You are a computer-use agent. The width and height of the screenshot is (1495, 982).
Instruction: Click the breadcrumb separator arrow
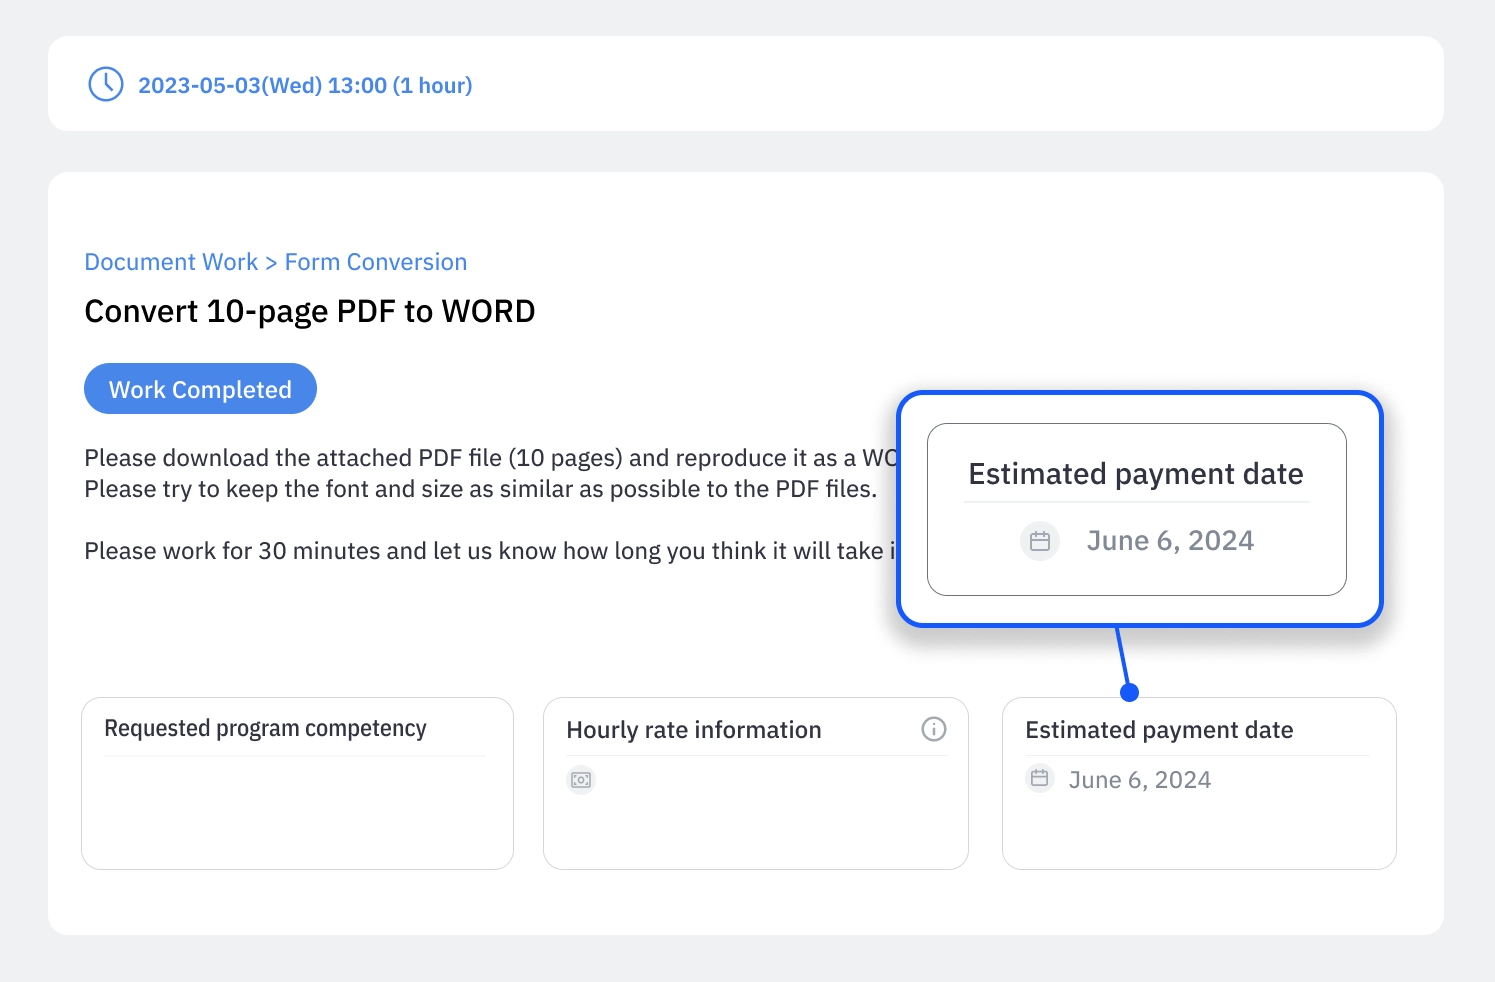(x=271, y=263)
